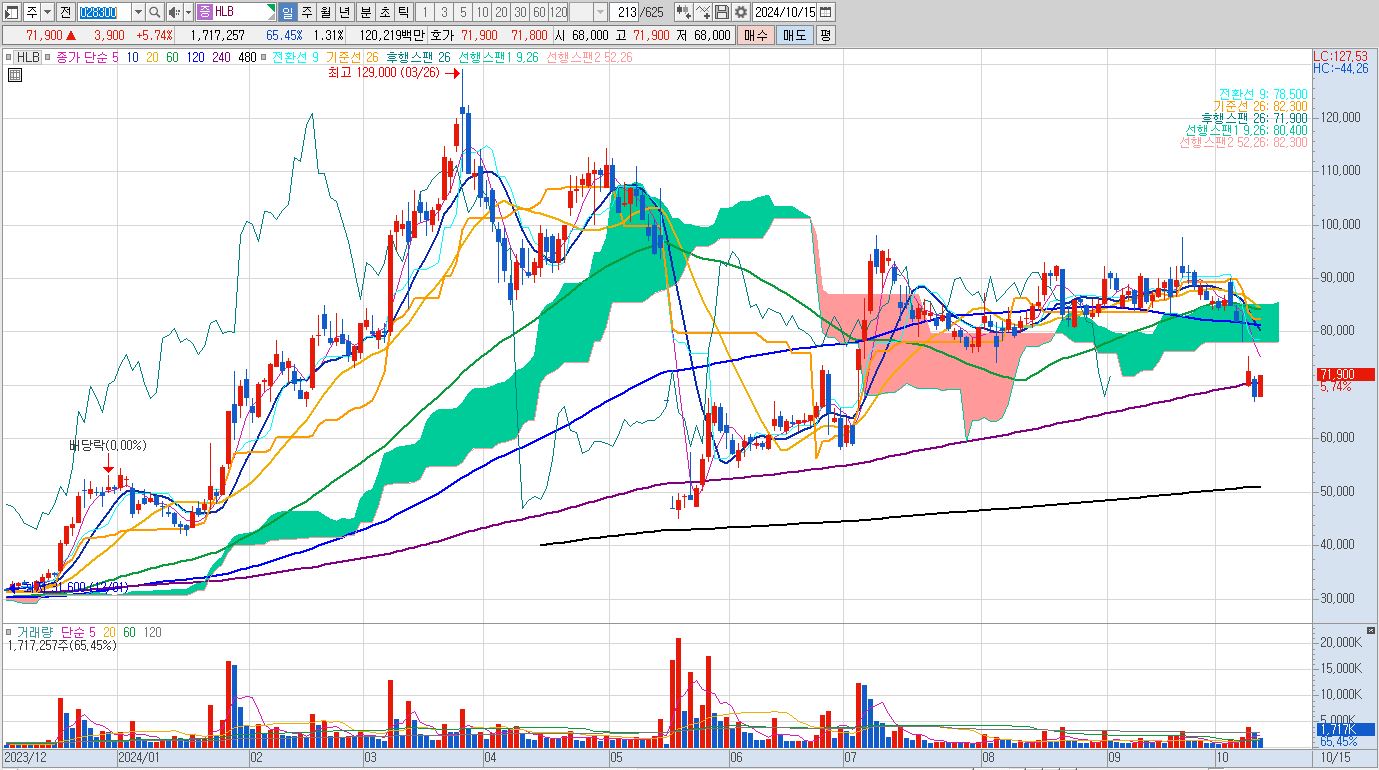
Task: Switch to the weekly (주) chart period
Action: 306,12
